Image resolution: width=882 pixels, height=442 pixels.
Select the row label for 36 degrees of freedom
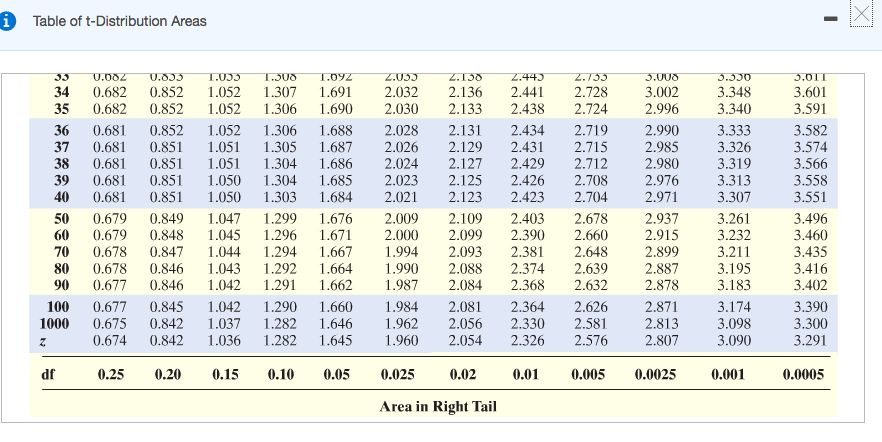click(x=60, y=131)
